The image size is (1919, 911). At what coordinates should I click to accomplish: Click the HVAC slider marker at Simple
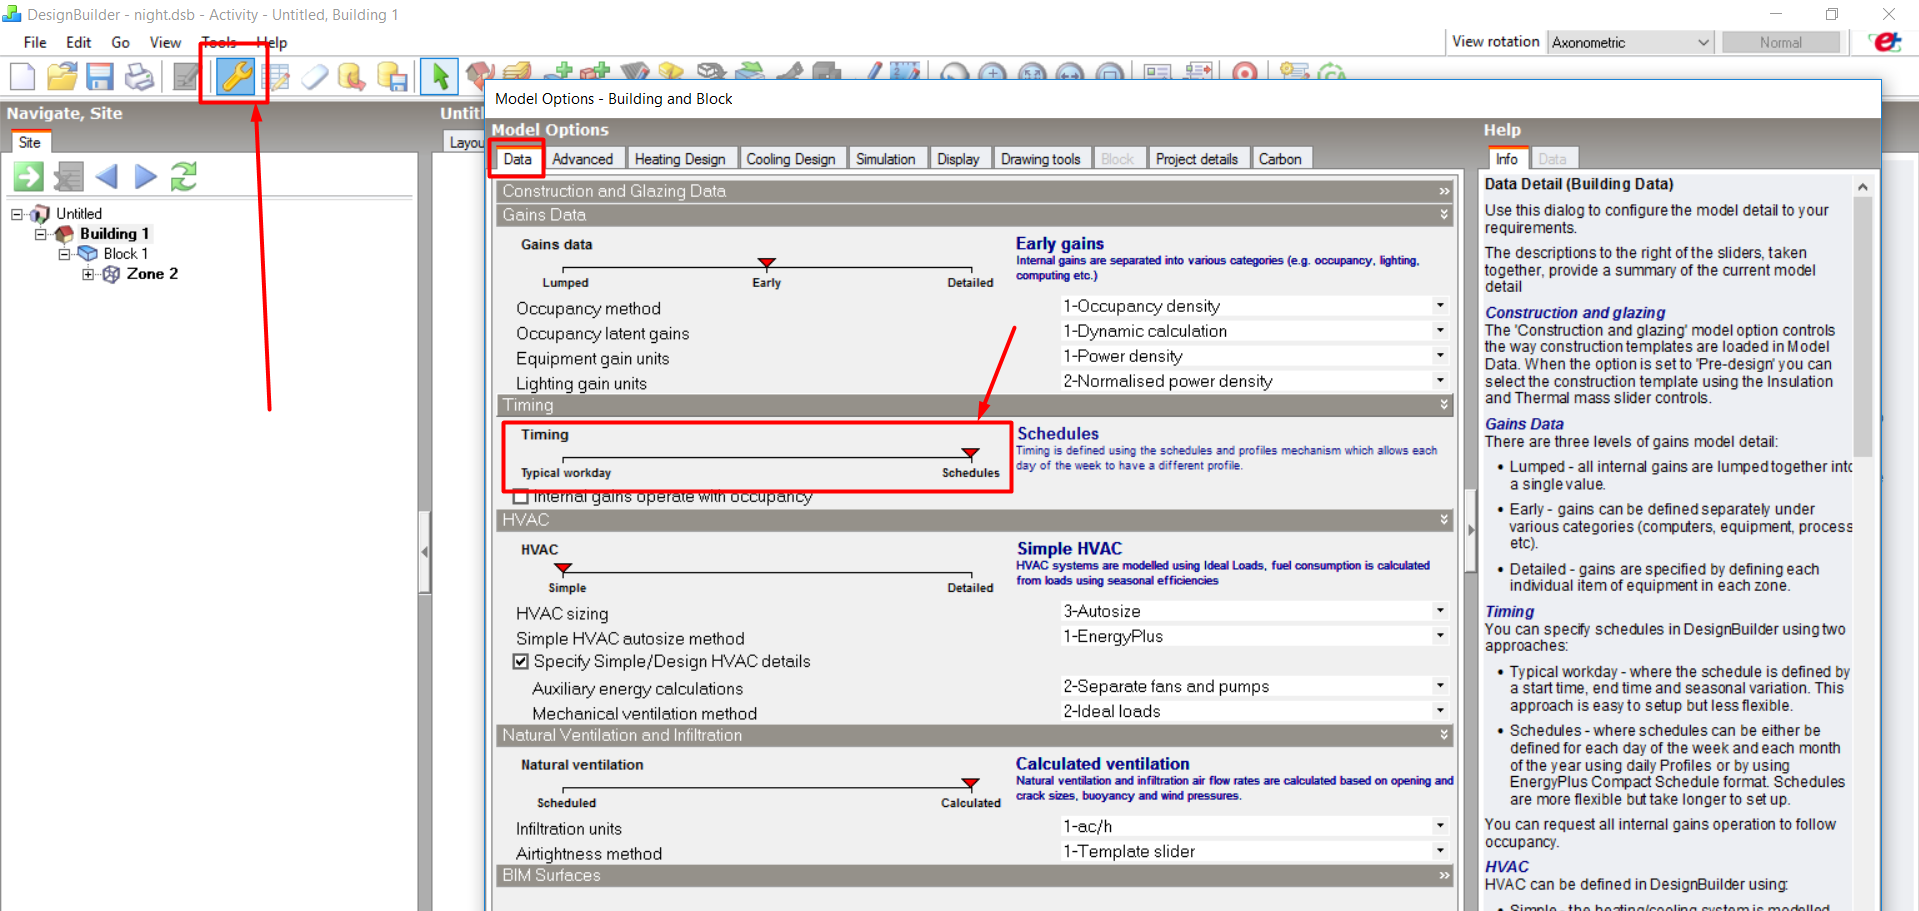coord(564,569)
